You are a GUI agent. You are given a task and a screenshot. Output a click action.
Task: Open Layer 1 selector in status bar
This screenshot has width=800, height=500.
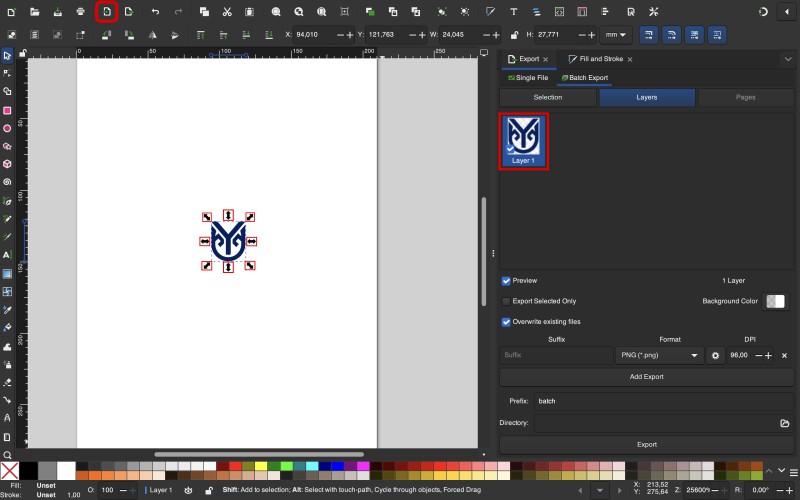click(159, 490)
